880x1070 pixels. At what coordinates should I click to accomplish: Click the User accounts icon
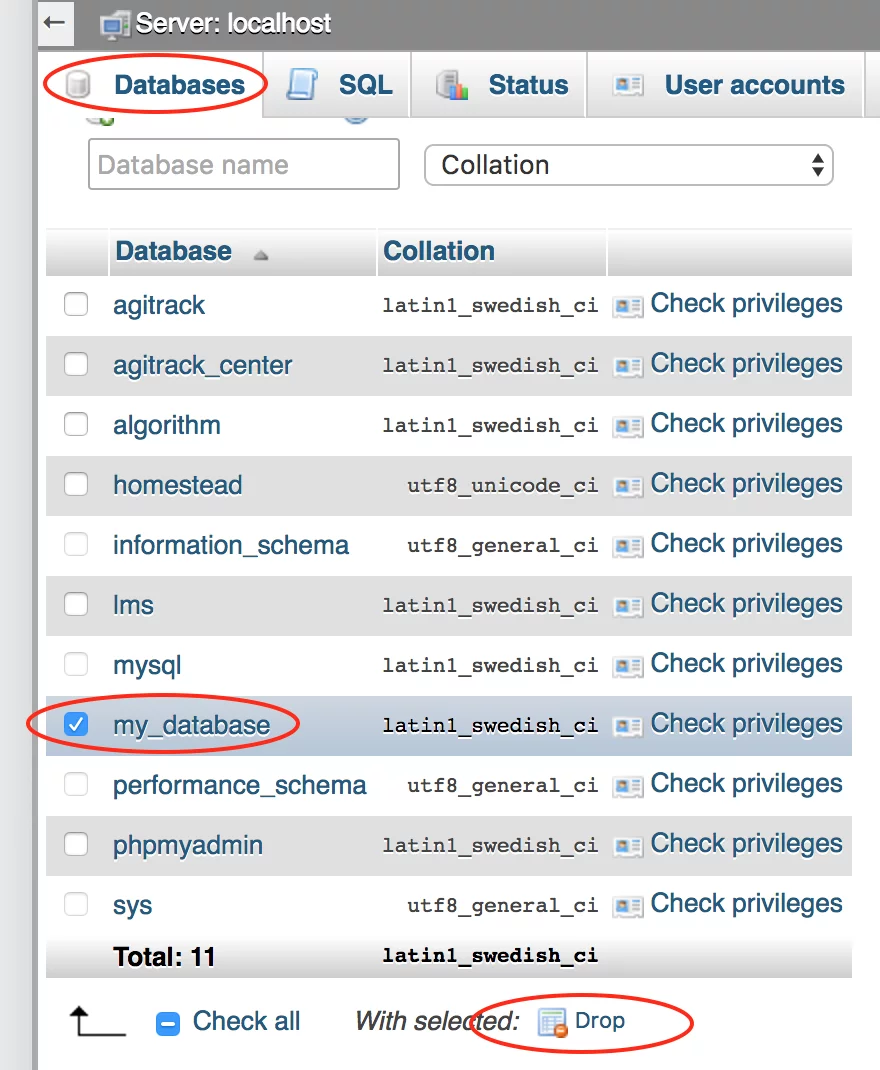point(628,85)
